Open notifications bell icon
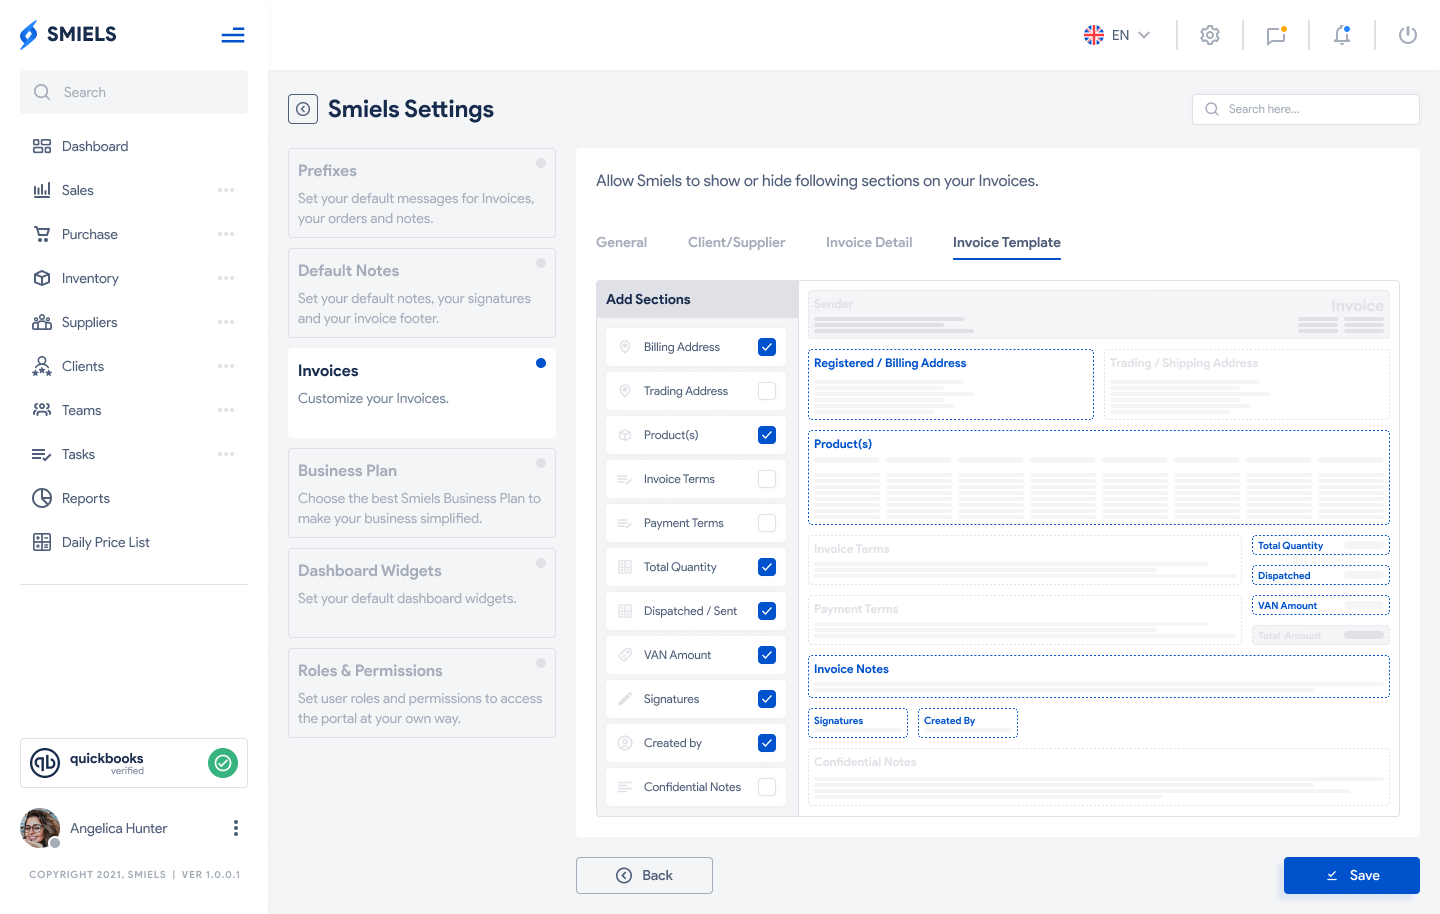 [1342, 35]
